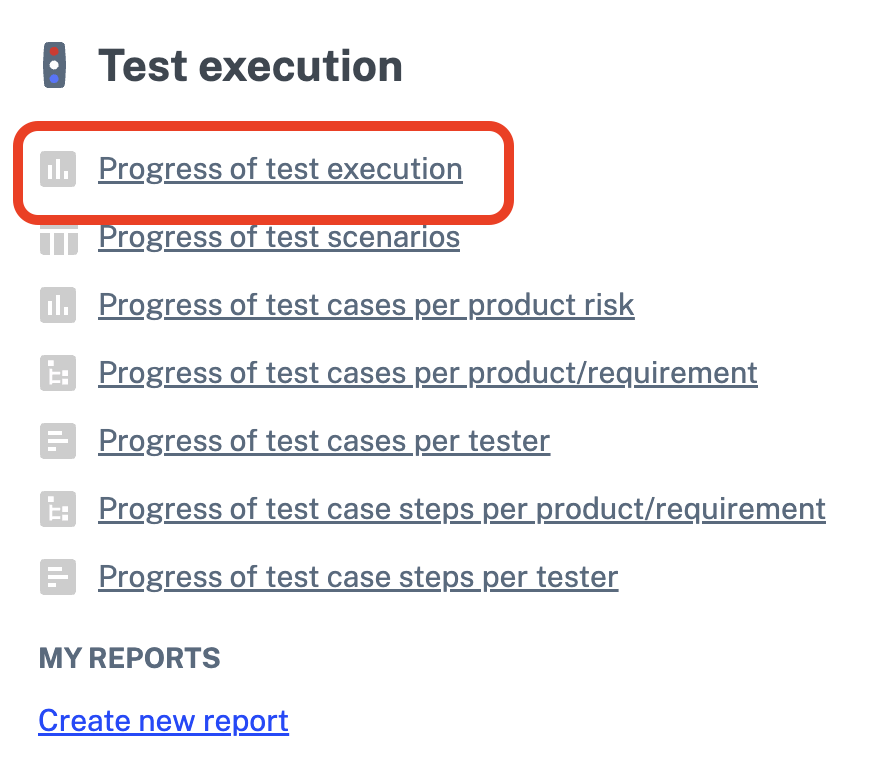Screen dimensions: 890x760
Task: View Progress of test case steps per tester
Action: coord(358,577)
